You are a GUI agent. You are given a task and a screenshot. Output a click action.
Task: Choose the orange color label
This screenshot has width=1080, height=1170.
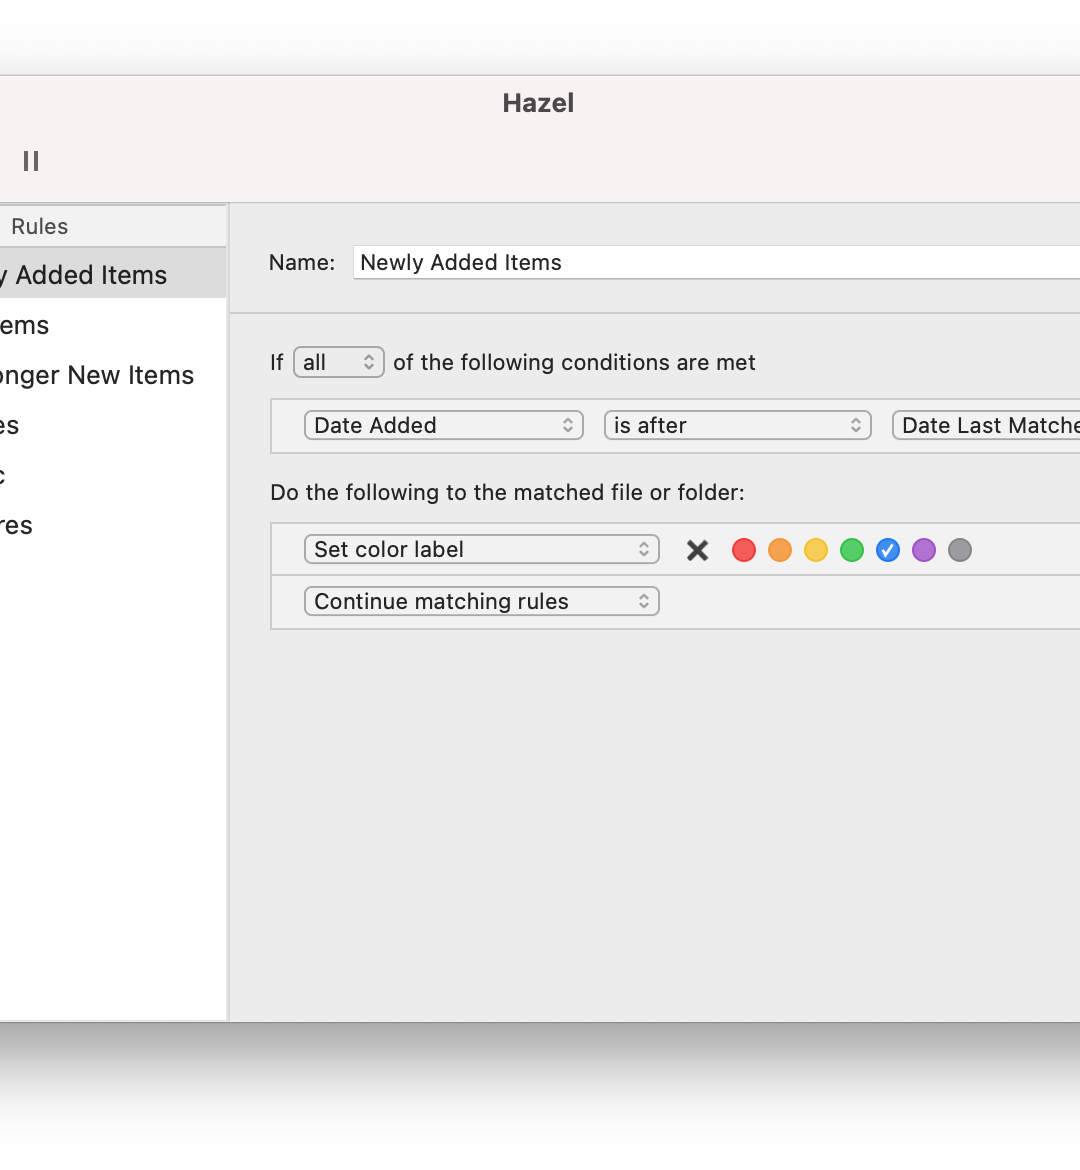(779, 551)
